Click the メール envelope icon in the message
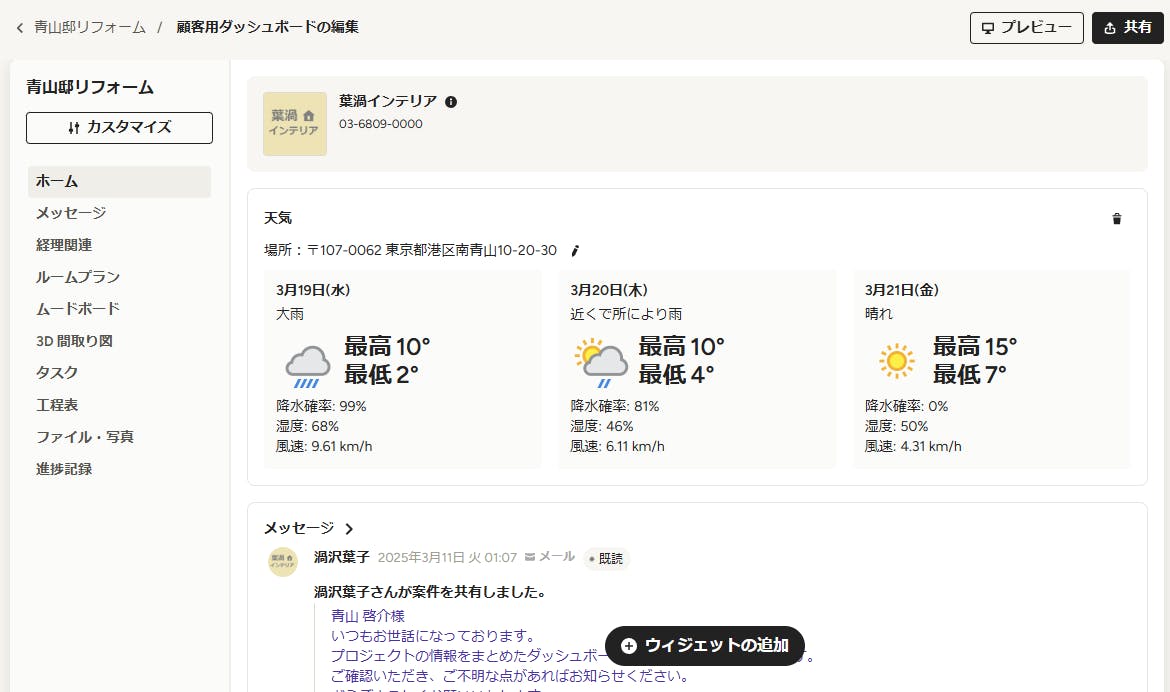 (530, 557)
